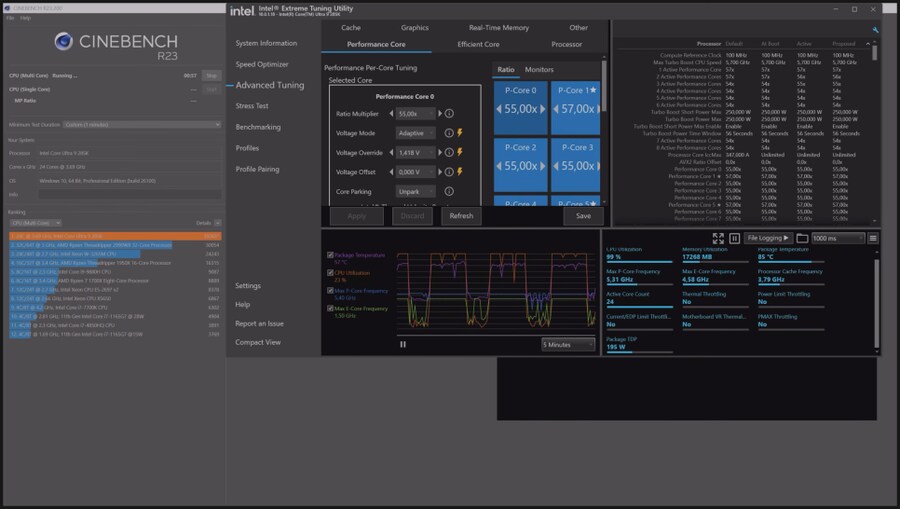Open the hamburger menu in the monitor panel
The image size is (900, 509).
click(872, 238)
